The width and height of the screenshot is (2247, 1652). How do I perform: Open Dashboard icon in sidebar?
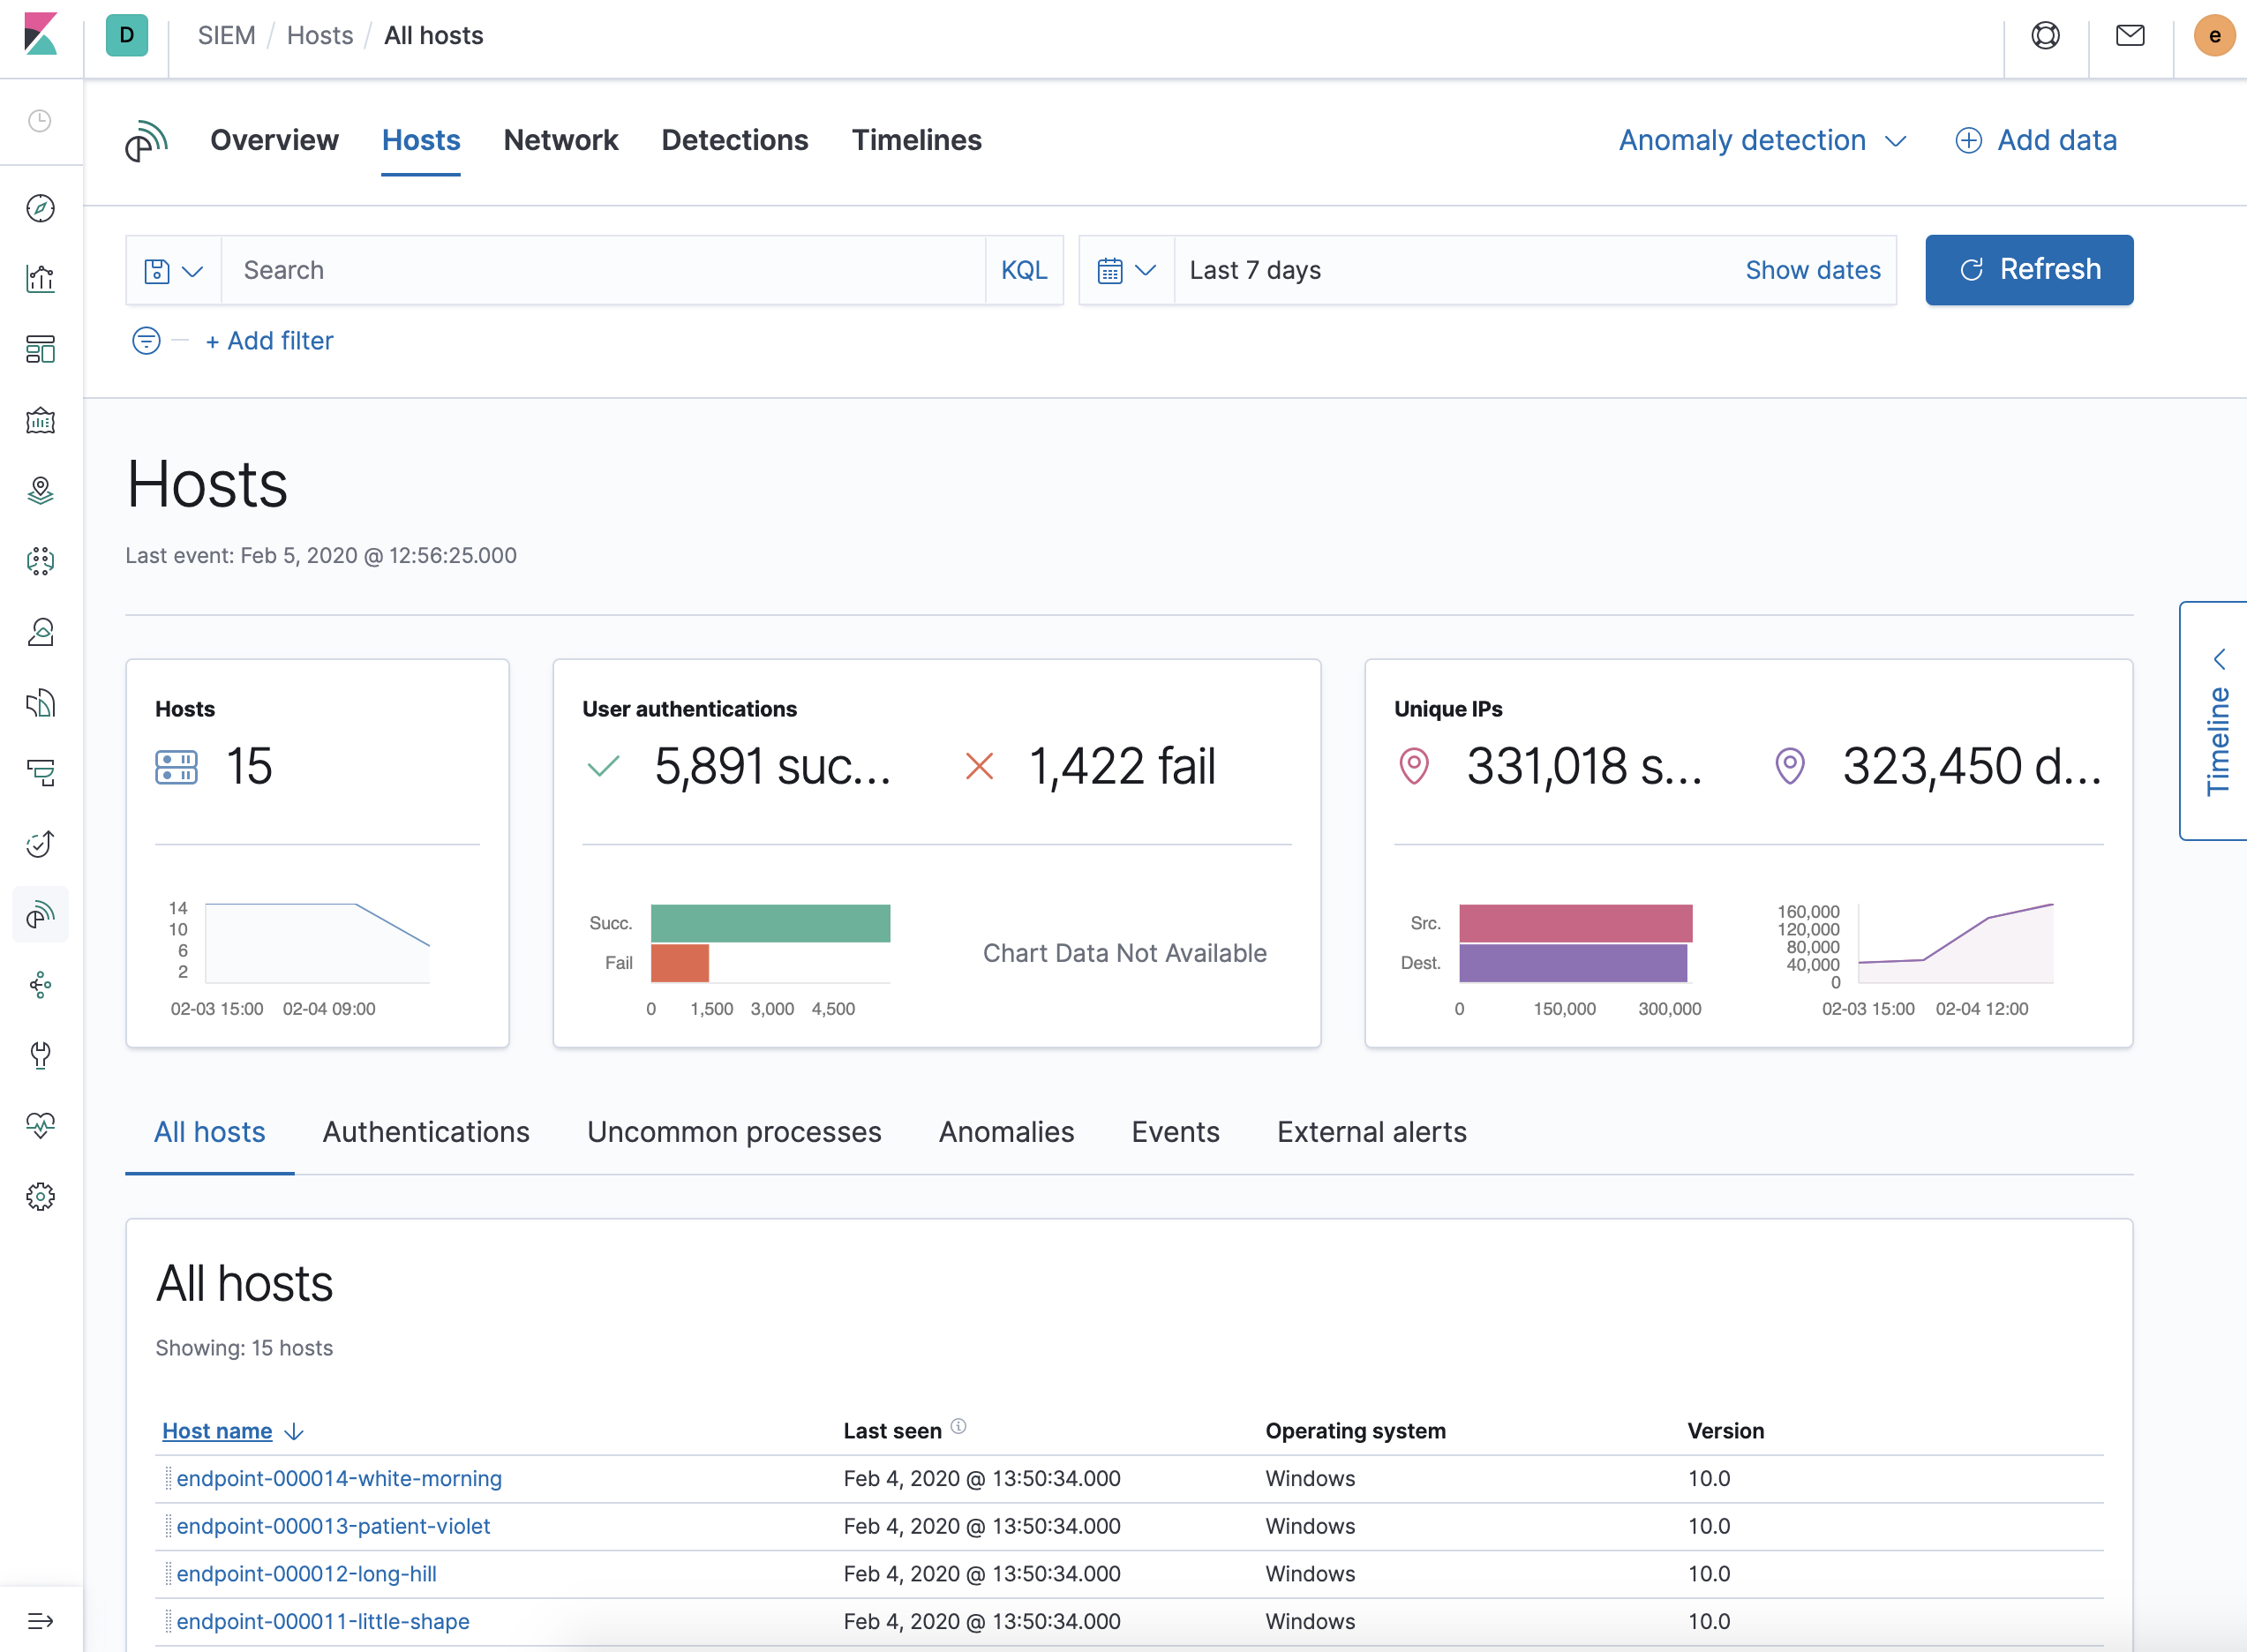point(40,349)
